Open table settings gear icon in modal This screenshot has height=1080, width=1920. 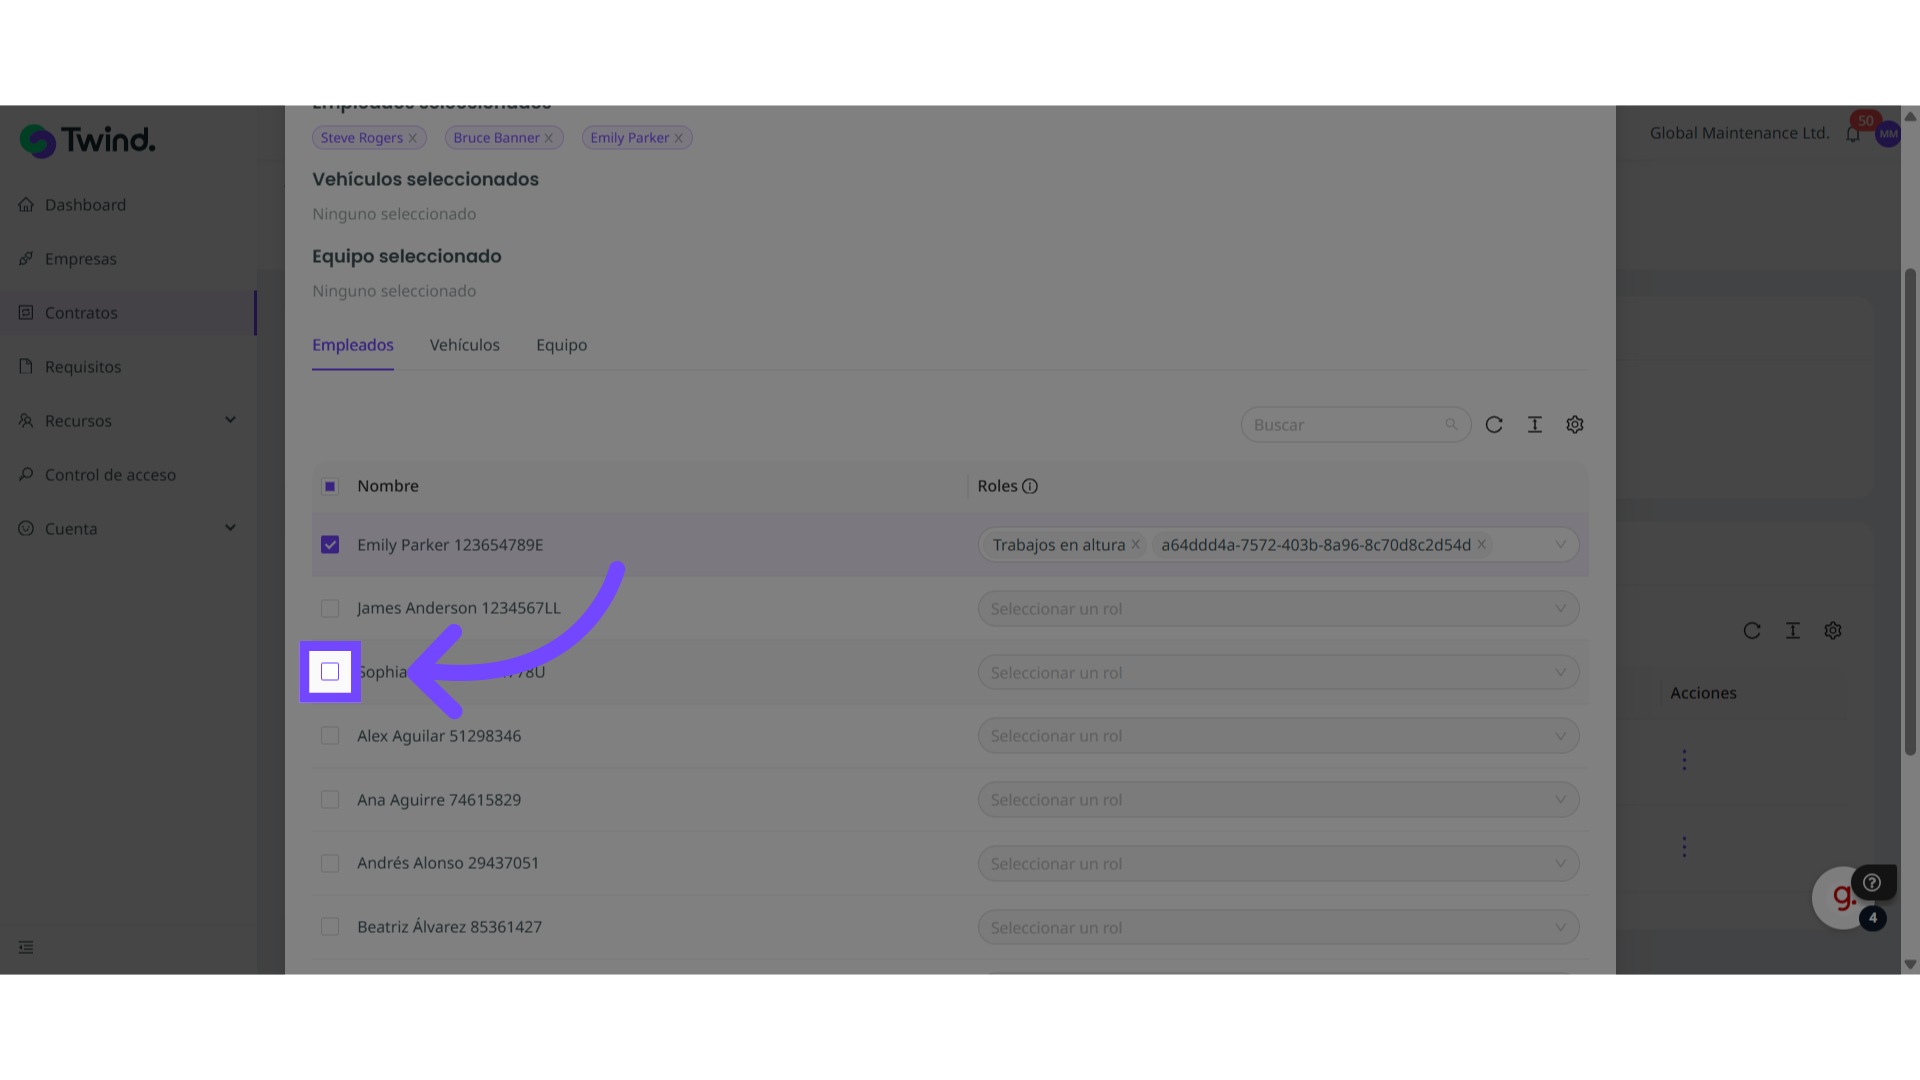point(1575,425)
